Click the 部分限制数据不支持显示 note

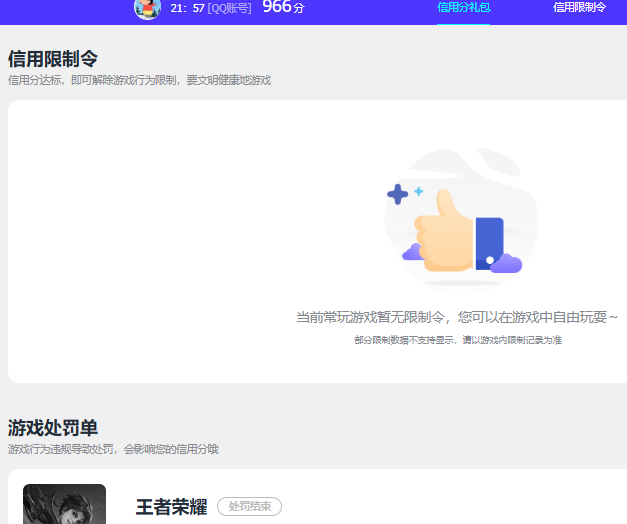[x=458, y=340]
